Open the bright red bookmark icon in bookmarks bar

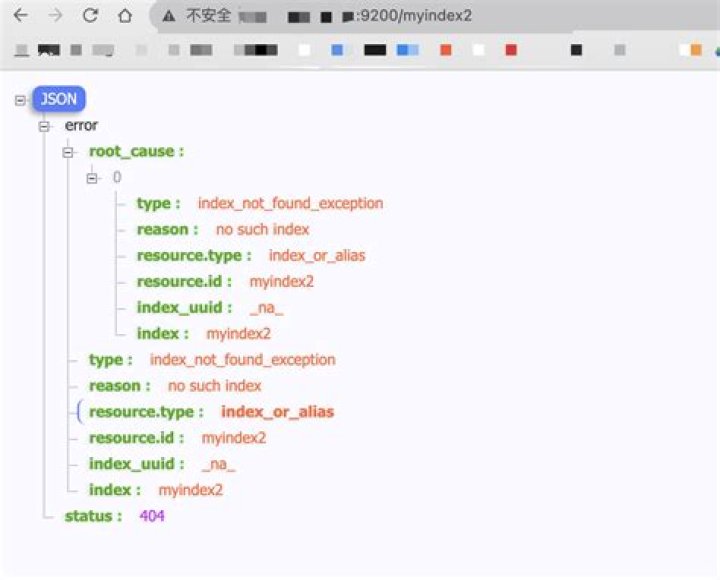pyautogui.click(x=511, y=50)
